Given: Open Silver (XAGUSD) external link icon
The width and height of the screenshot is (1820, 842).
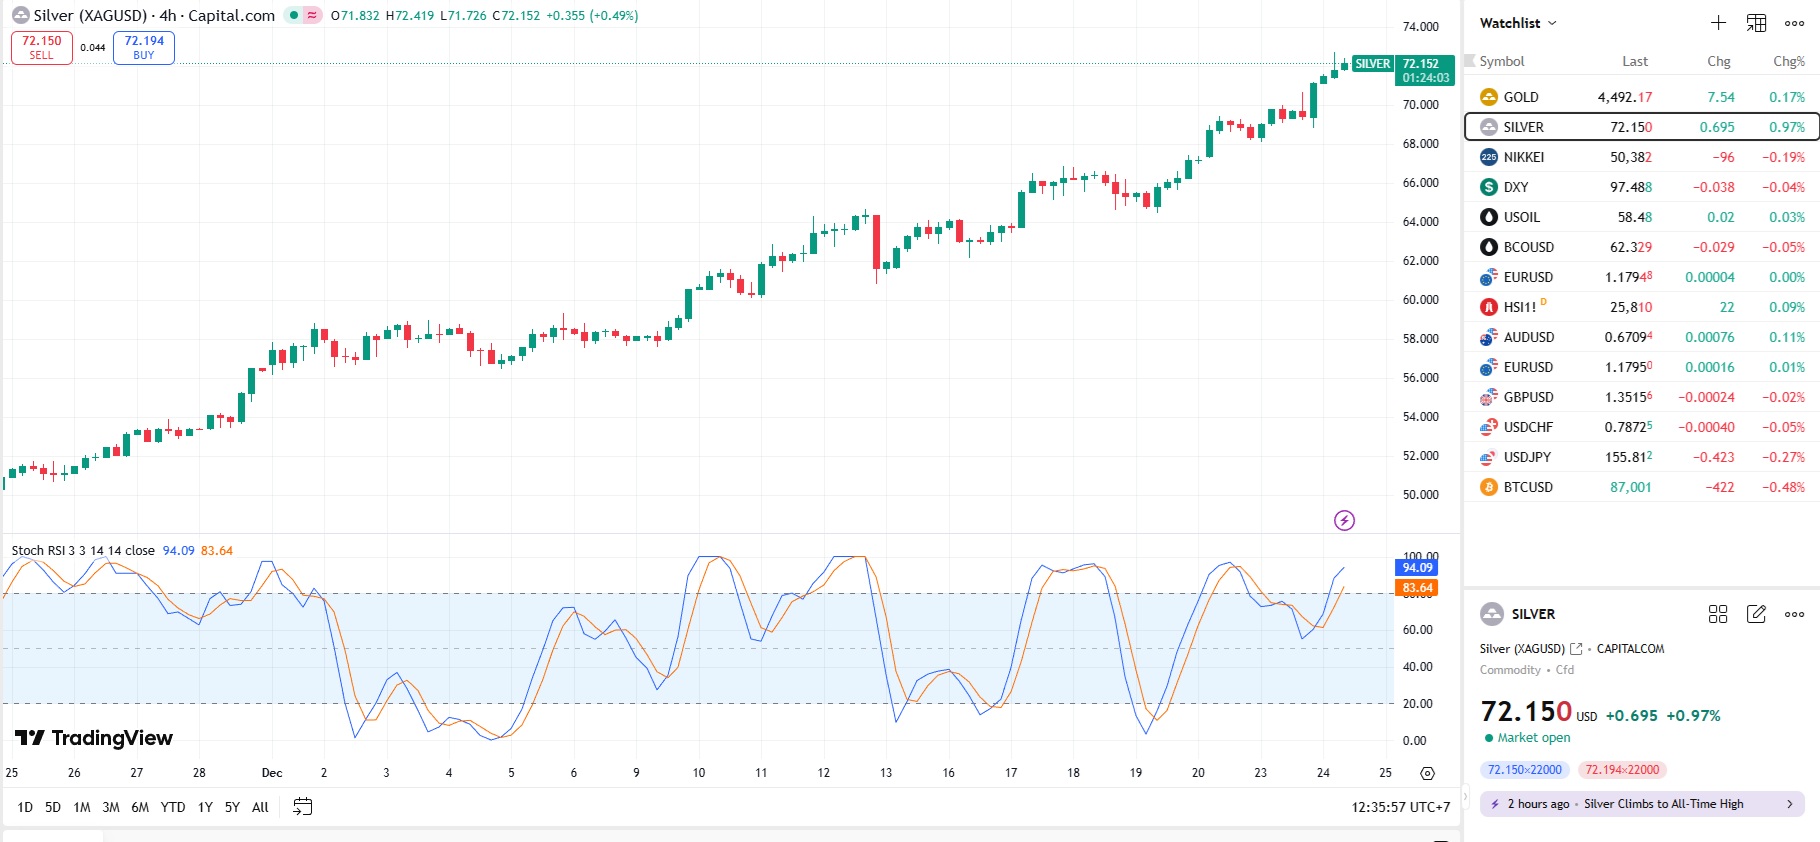Looking at the screenshot, I should point(1576,649).
